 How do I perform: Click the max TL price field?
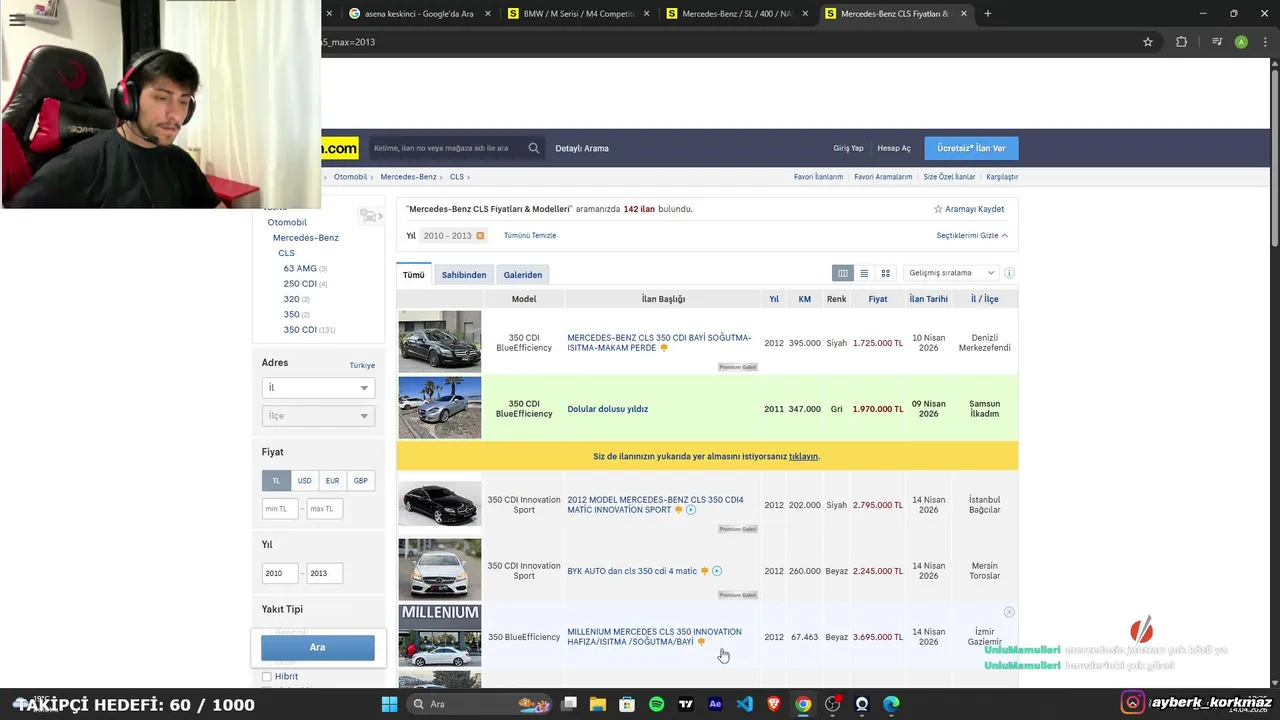(325, 509)
